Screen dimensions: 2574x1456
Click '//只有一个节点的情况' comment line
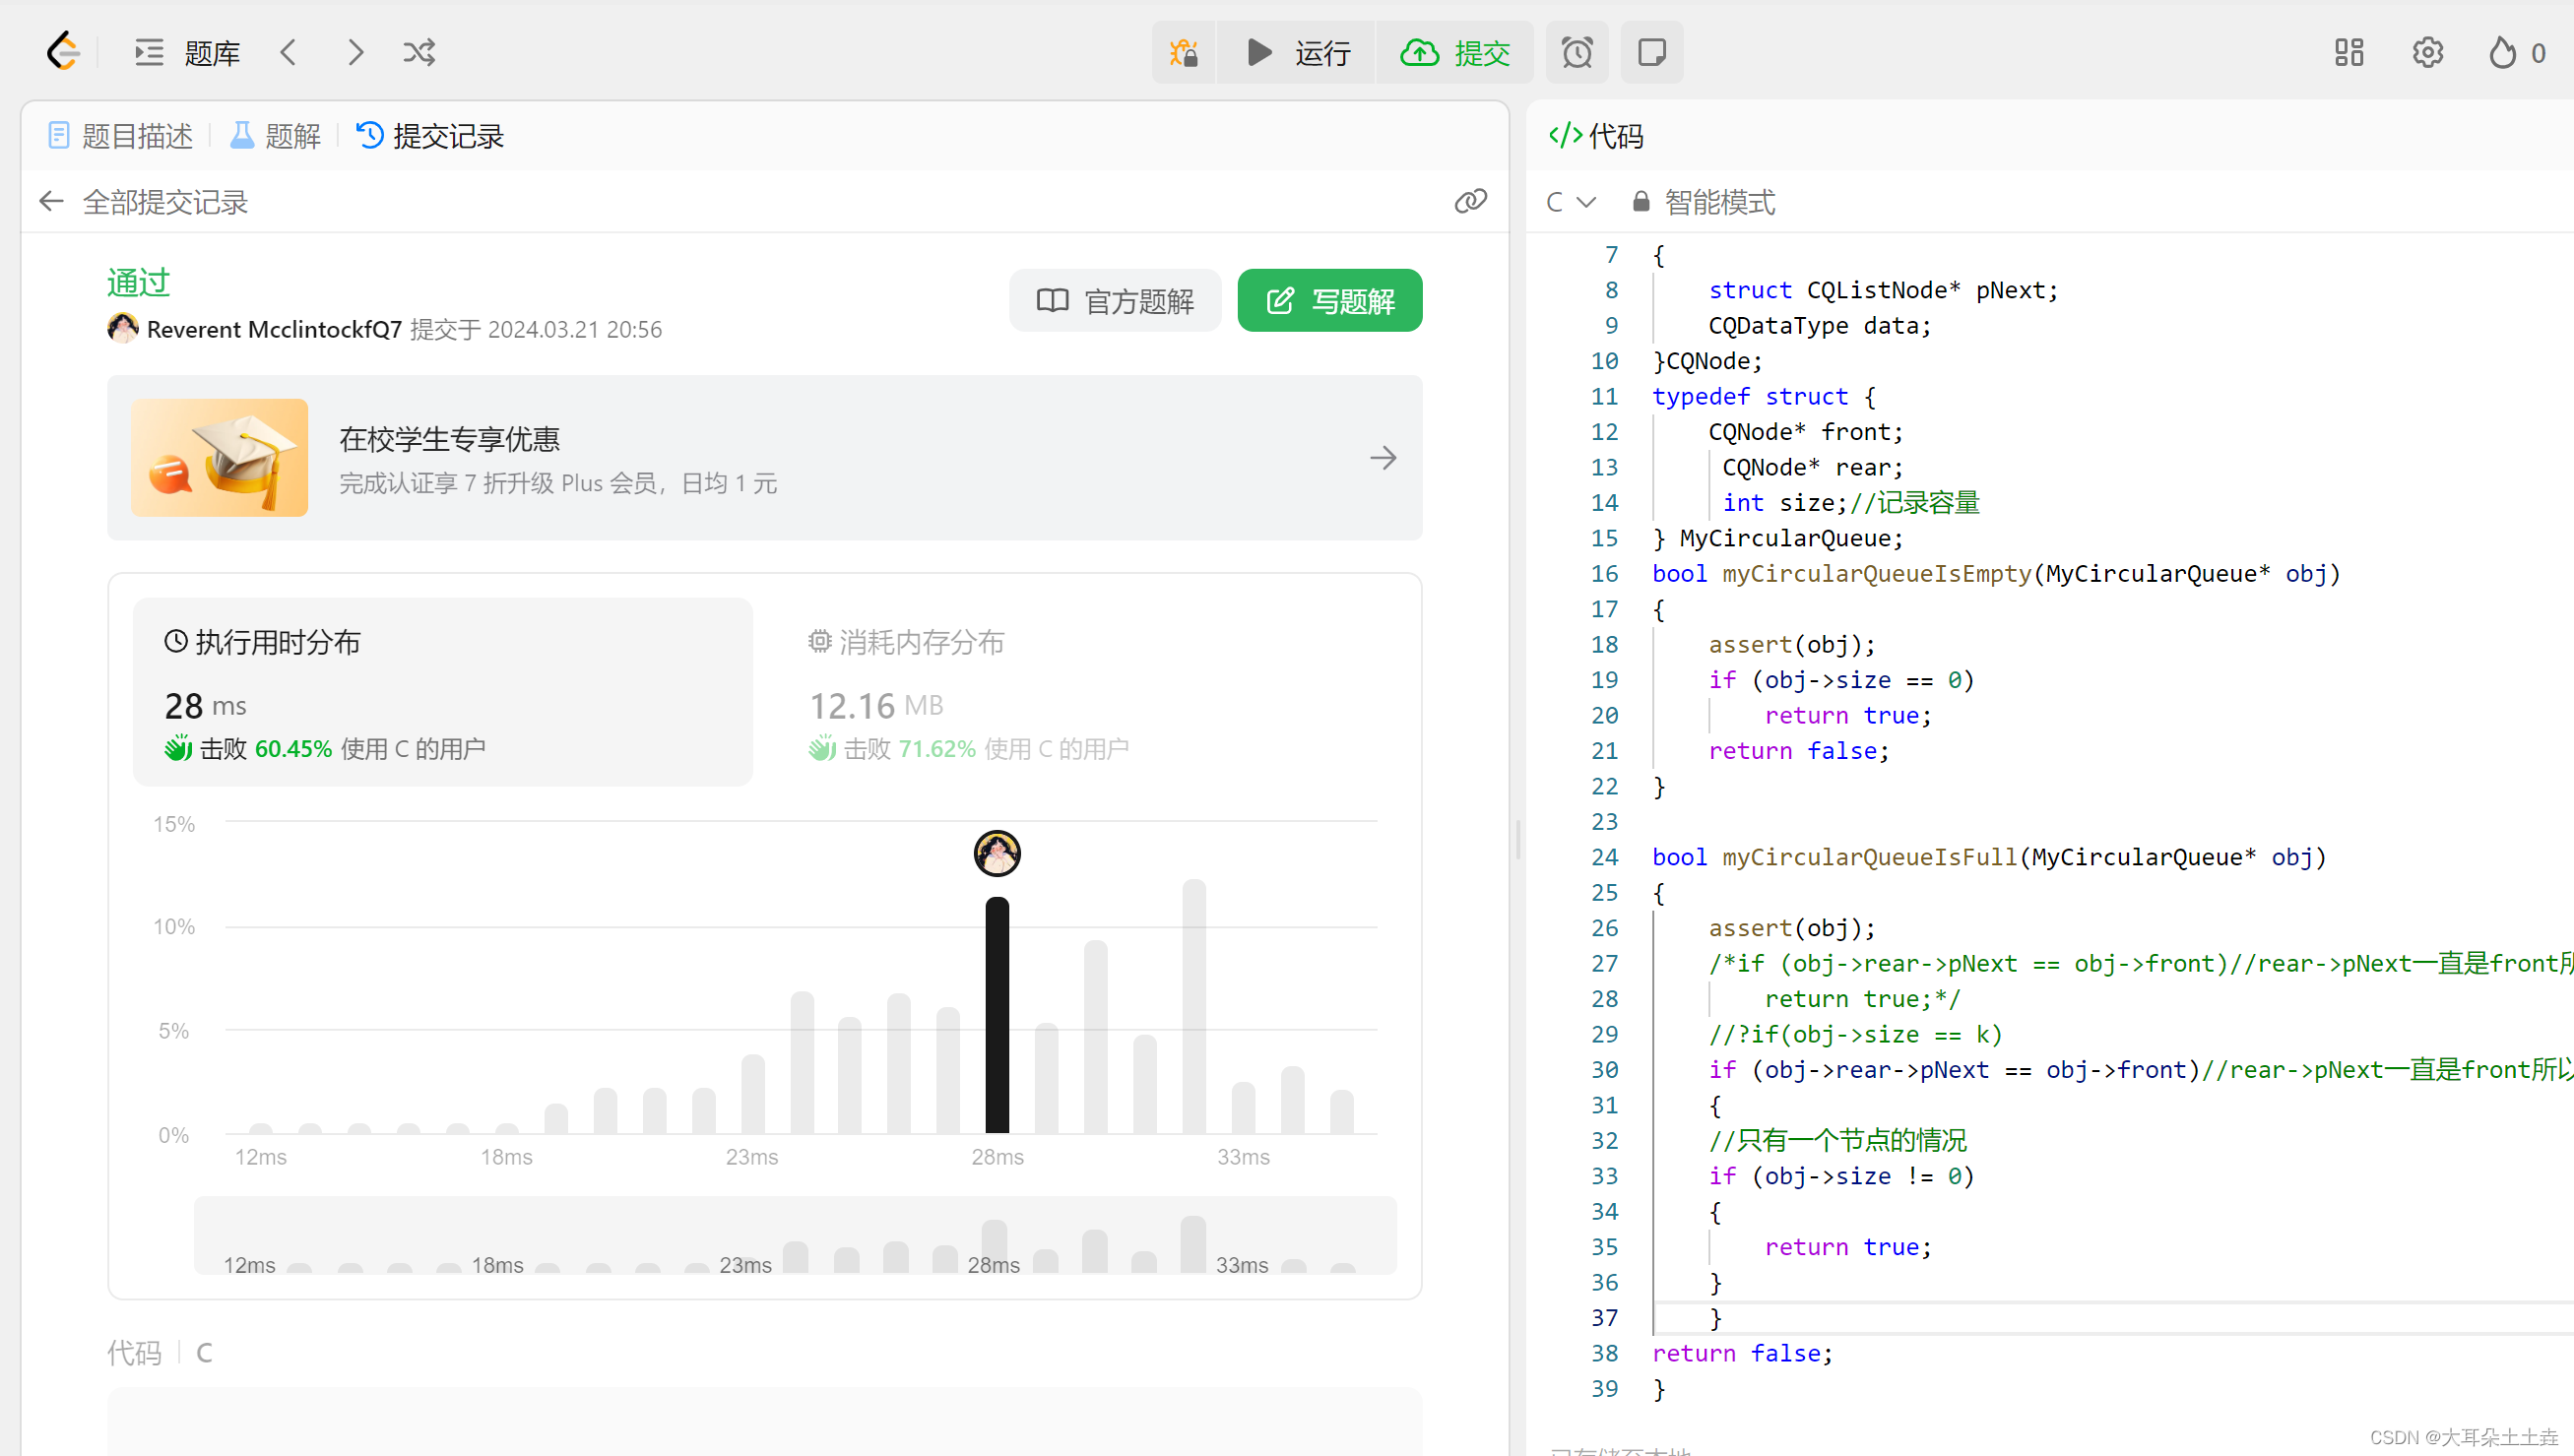(x=1837, y=1140)
